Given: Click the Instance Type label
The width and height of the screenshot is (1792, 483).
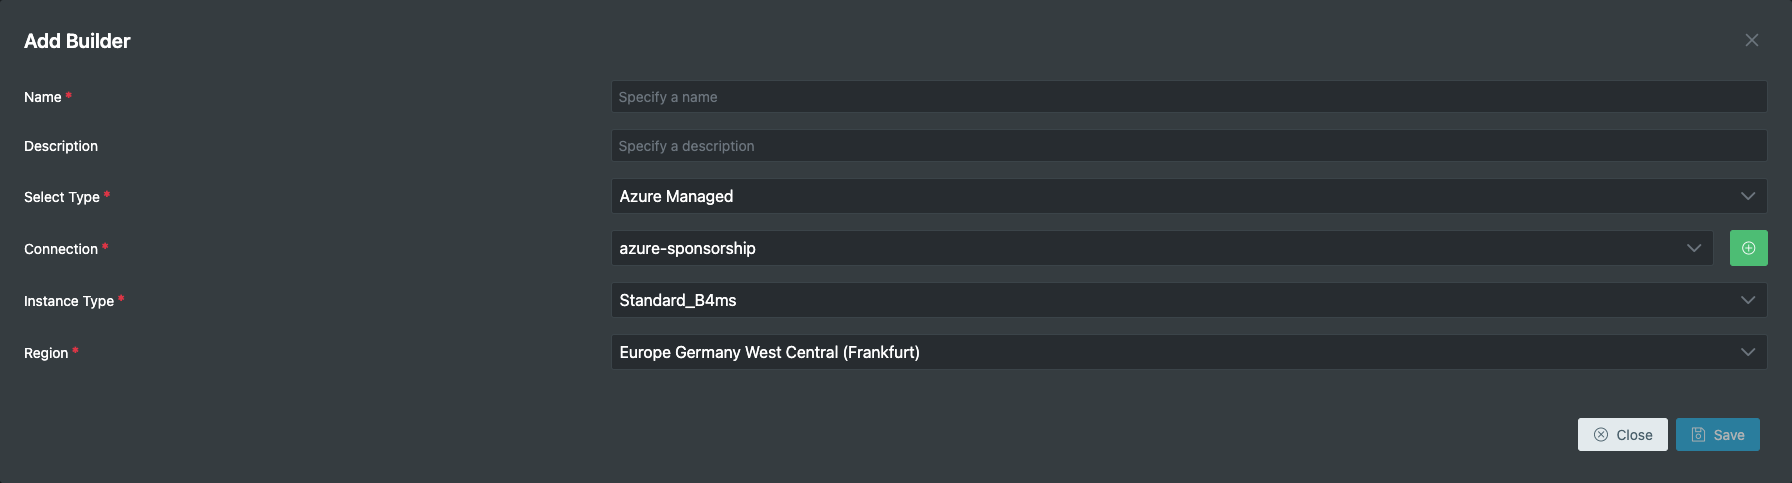Looking at the screenshot, I should [x=69, y=301].
